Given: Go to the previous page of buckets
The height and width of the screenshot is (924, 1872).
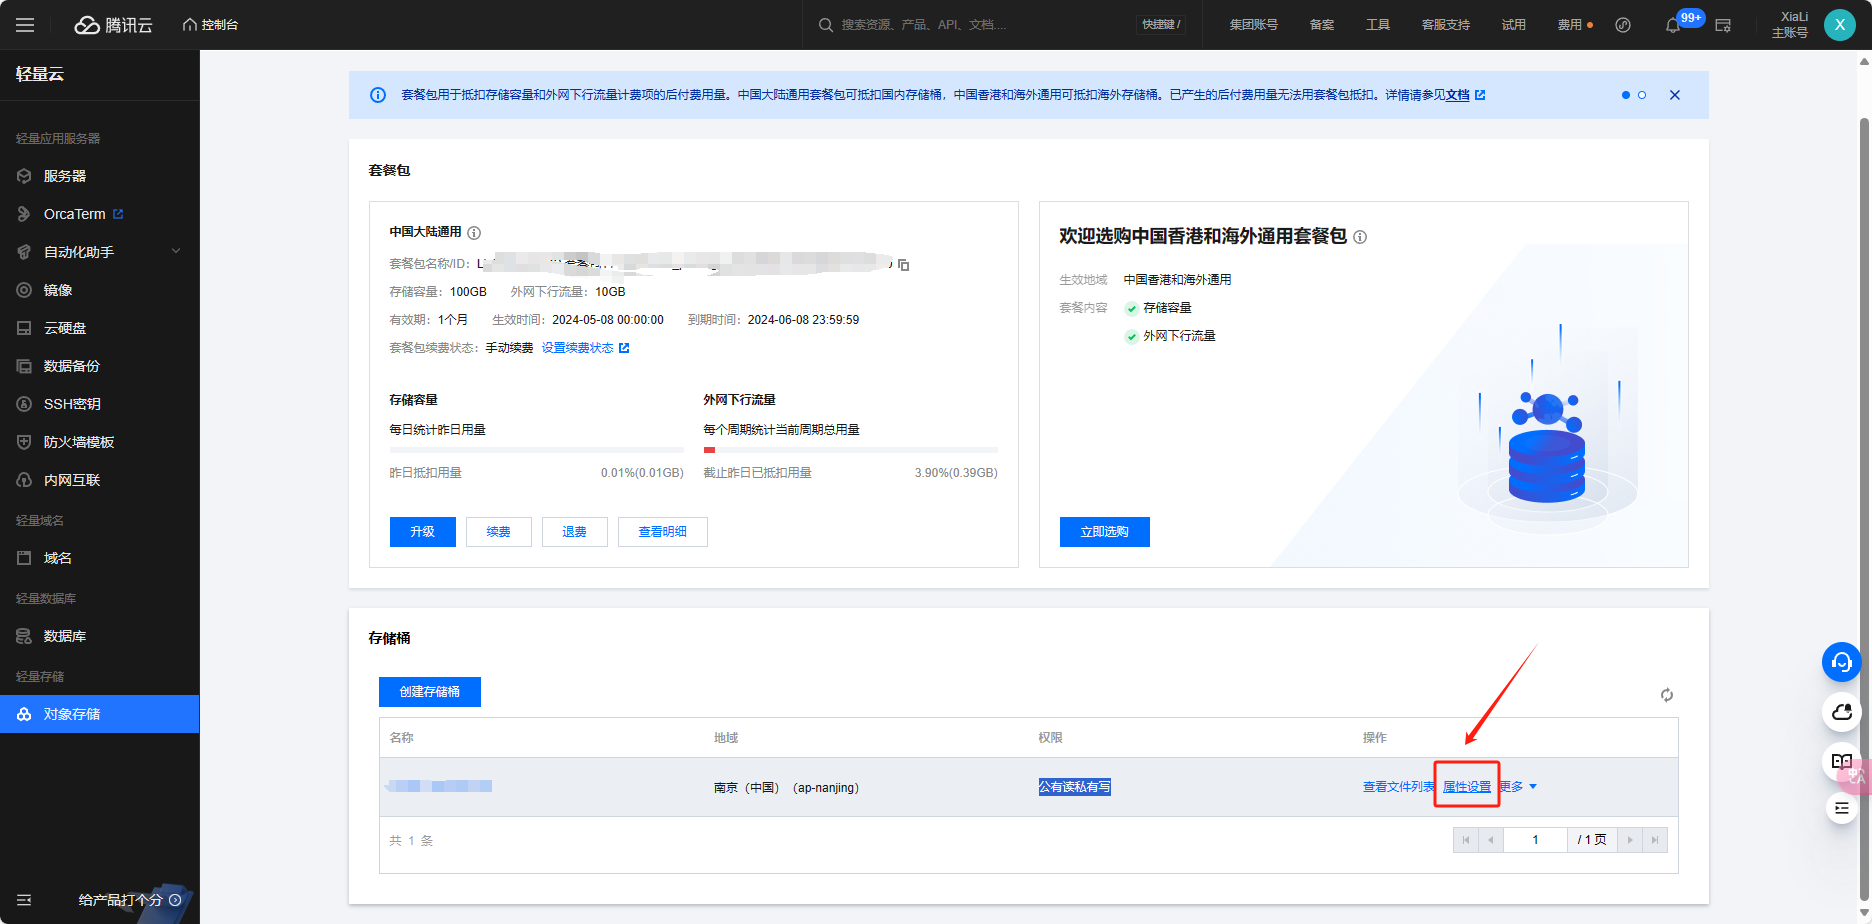Looking at the screenshot, I should click(x=1490, y=840).
